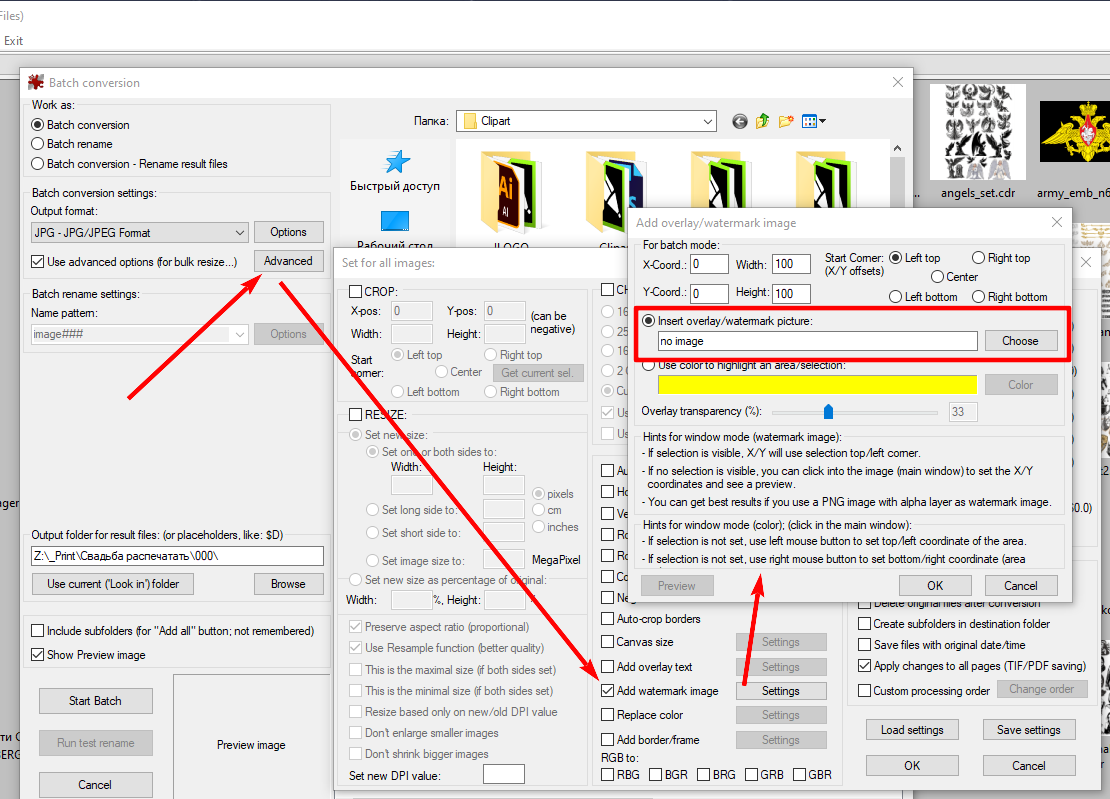Click Choose to pick watermark image
The image size is (1110, 799).
[1020, 341]
